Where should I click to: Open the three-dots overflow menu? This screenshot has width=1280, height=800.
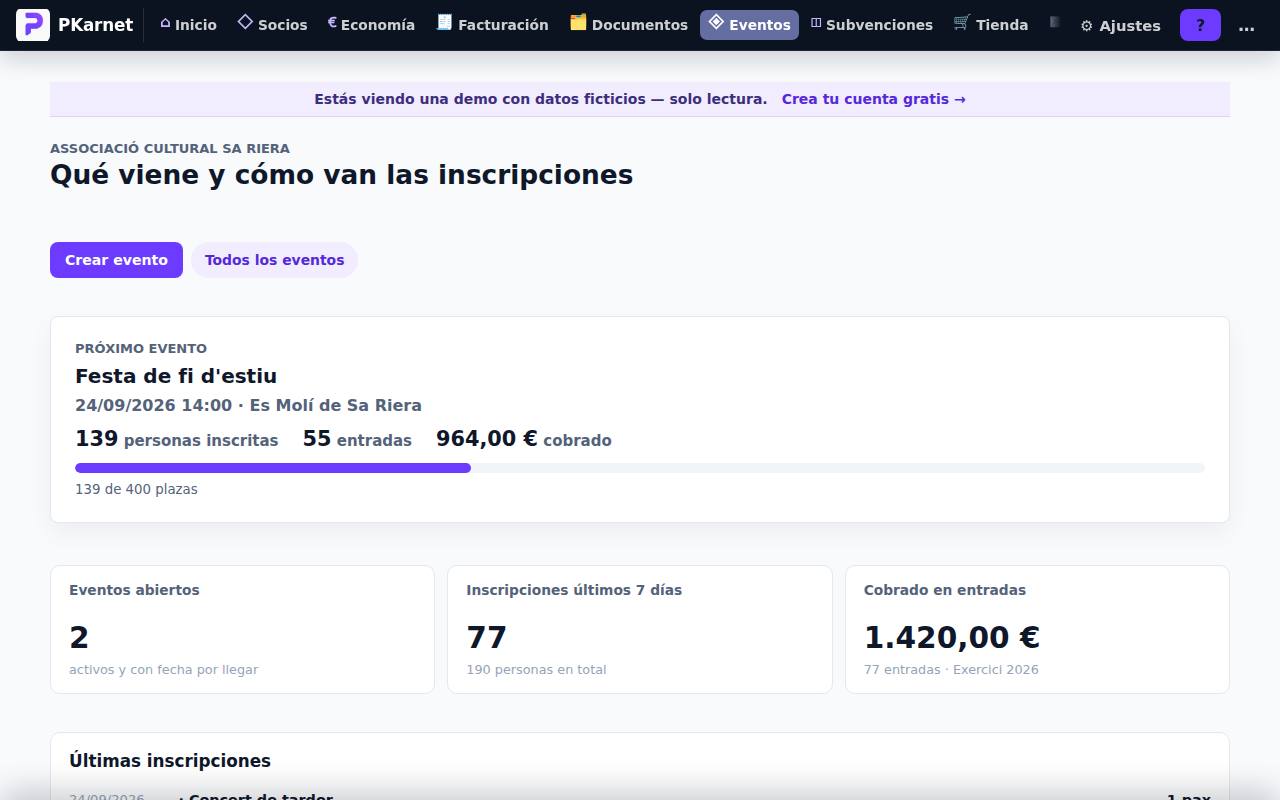pos(1246,25)
